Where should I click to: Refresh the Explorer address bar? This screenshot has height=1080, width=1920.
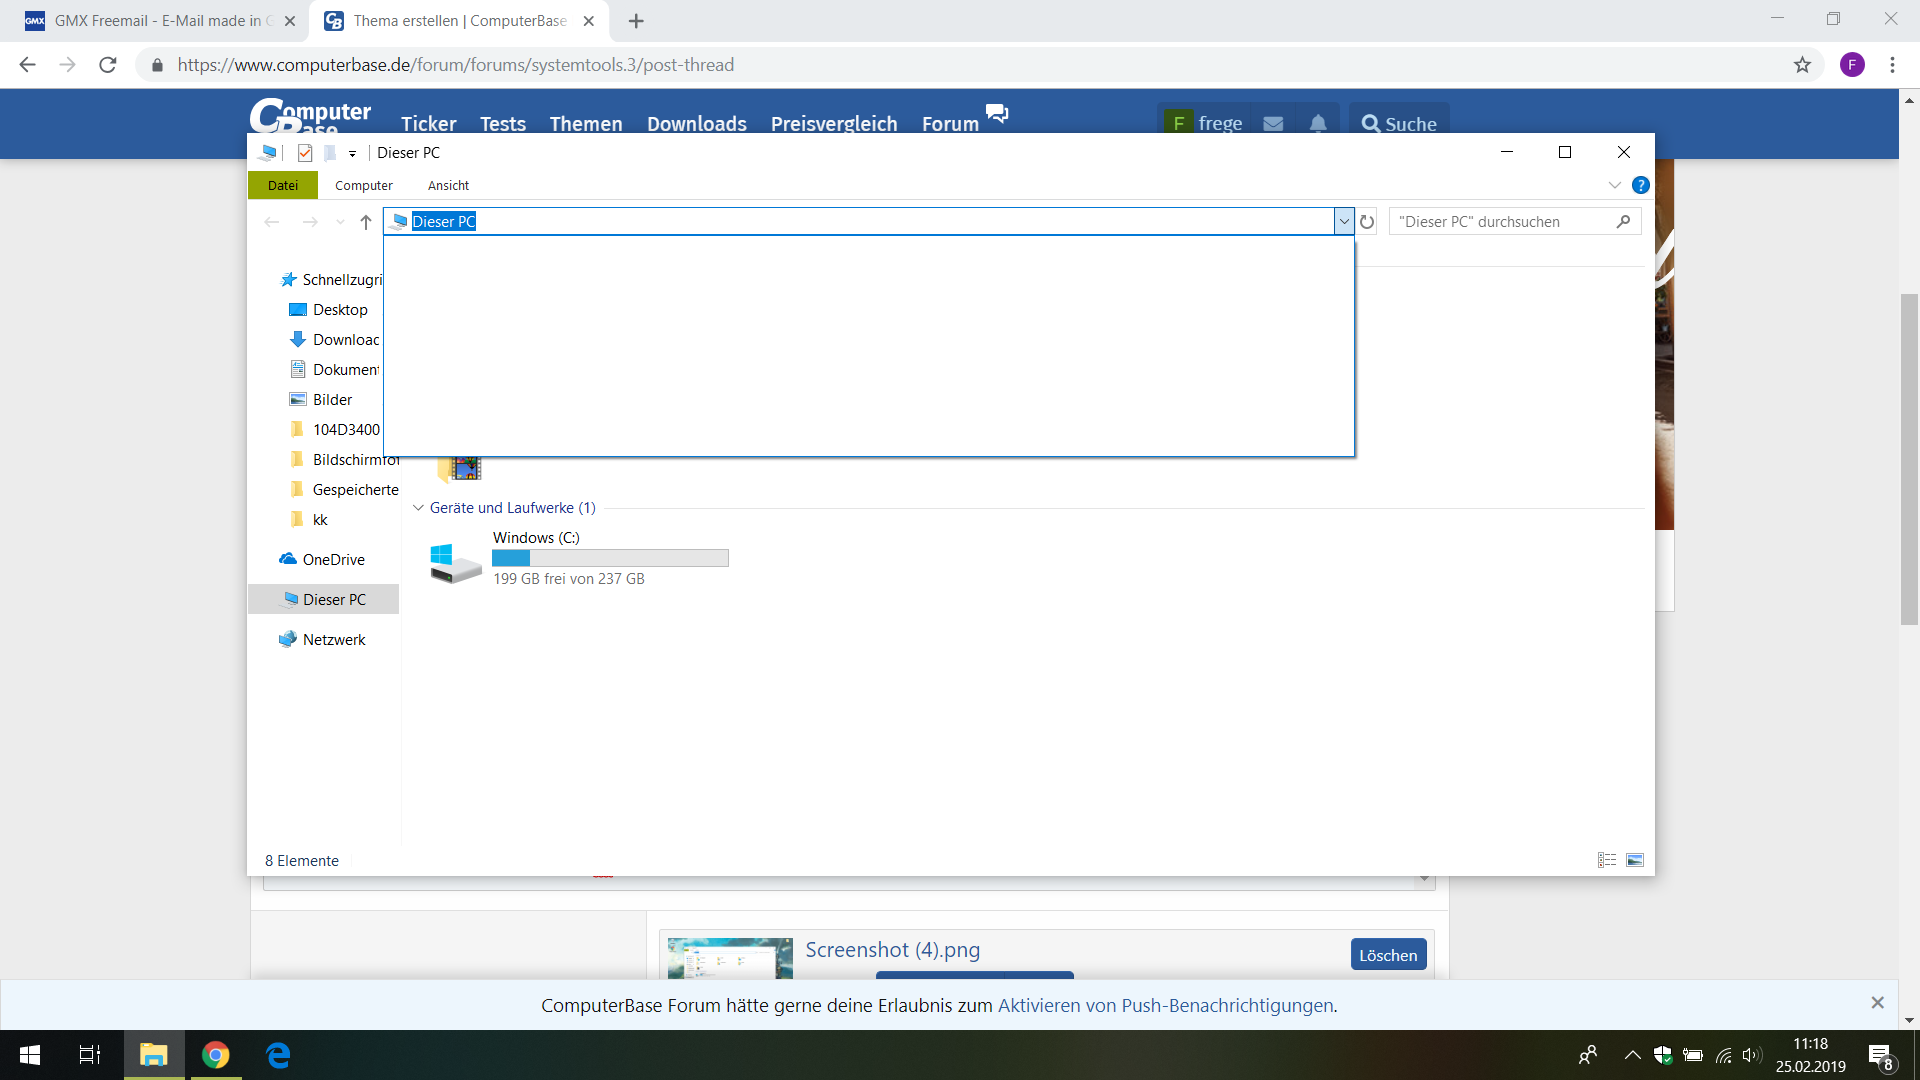click(x=1367, y=221)
